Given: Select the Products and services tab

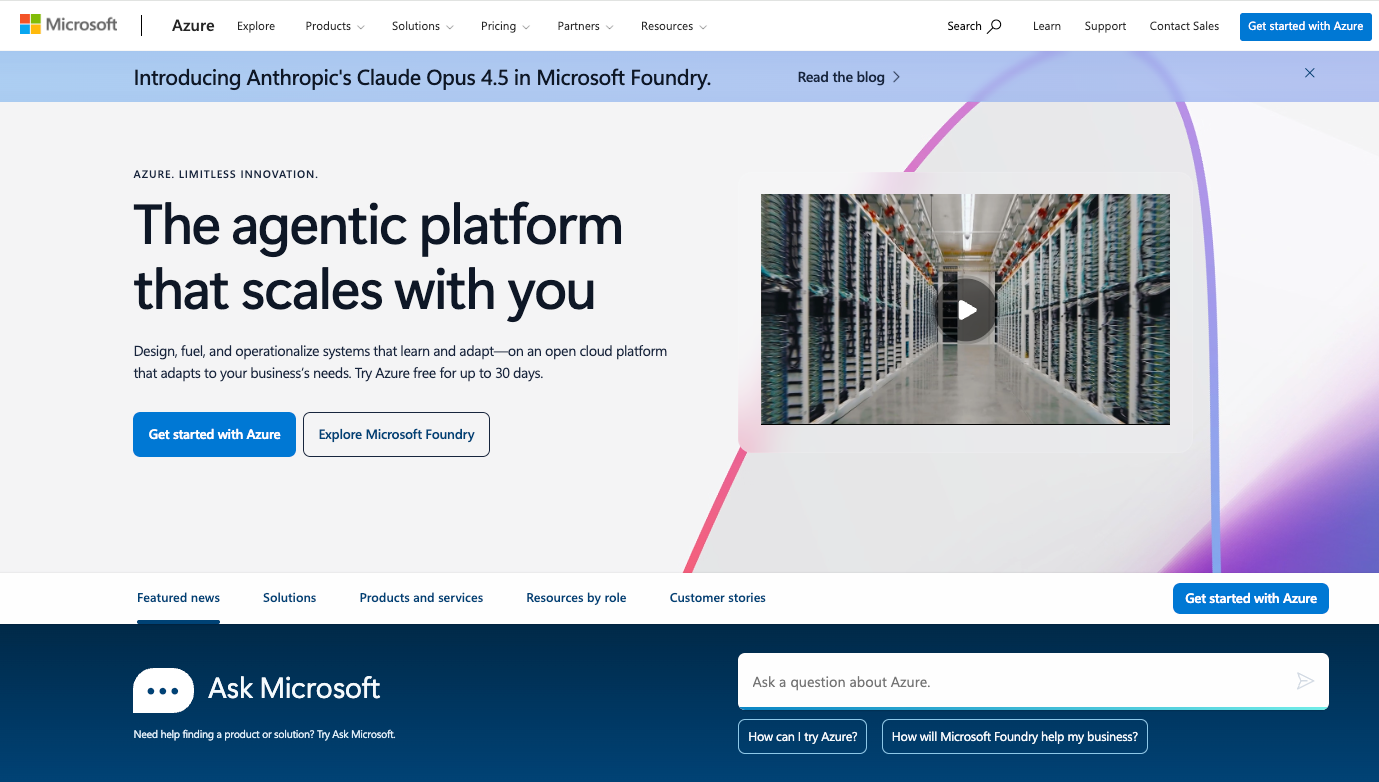Looking at the screenshot, I should coord(421,597).
